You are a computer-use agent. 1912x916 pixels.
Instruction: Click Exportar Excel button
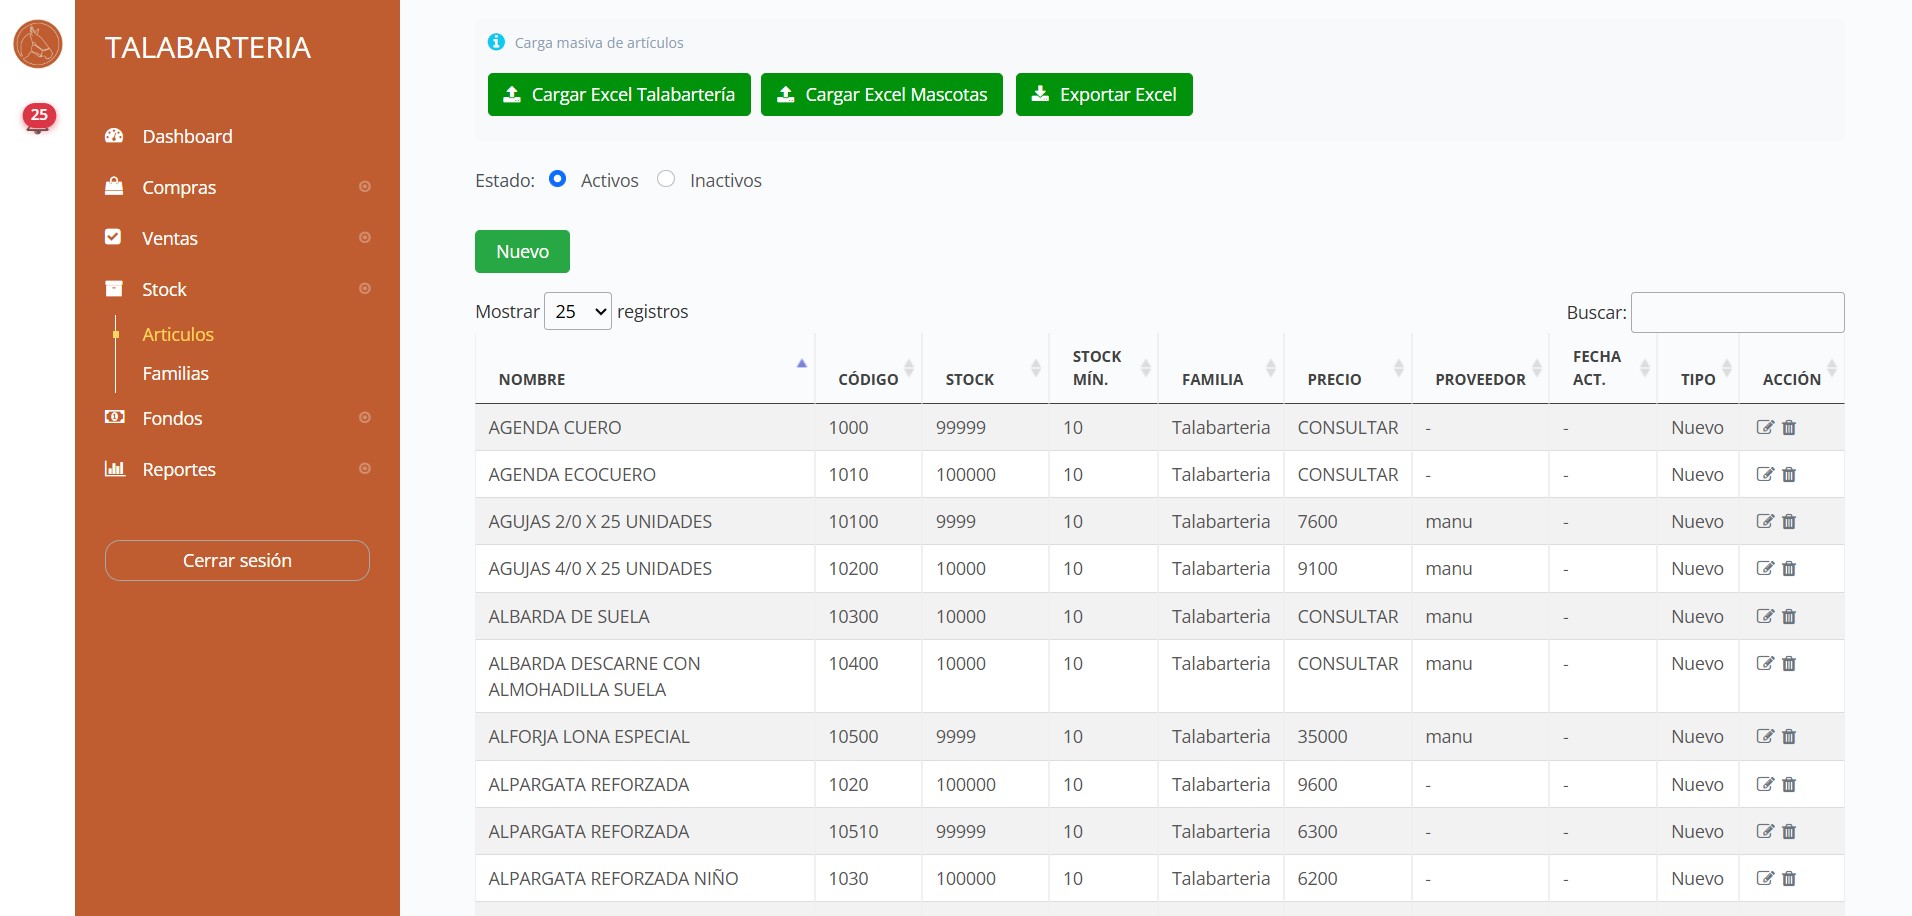pyautogui.click(x=1104, y=95)
